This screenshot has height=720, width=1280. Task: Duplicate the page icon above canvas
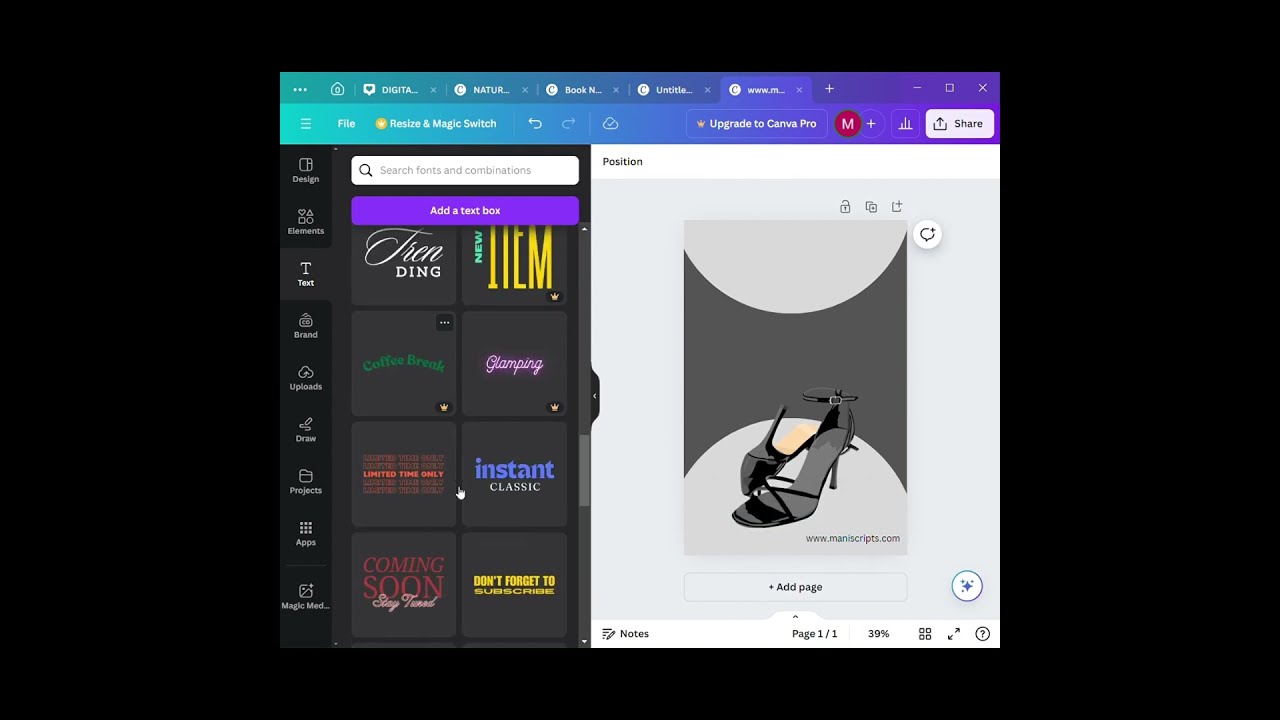pyautogui.click(x=871, y=207)
